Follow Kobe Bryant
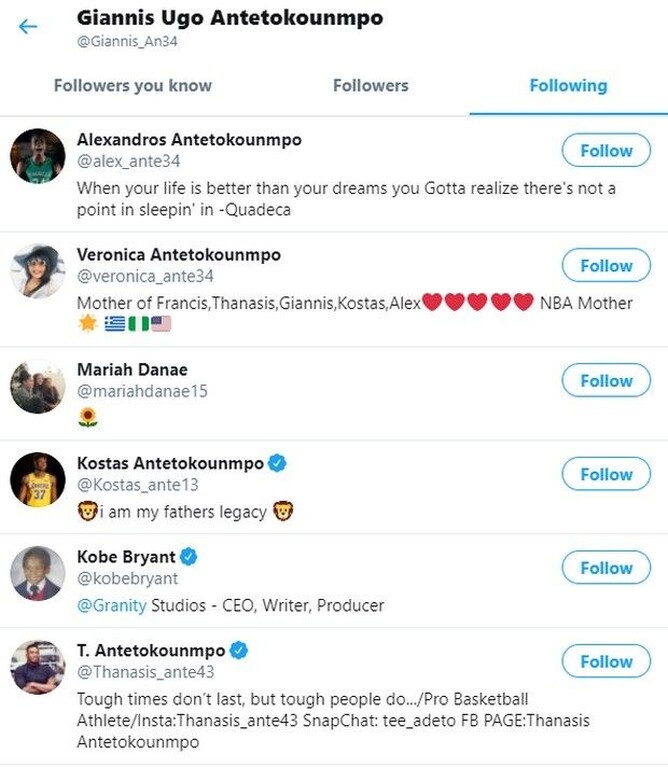 coord(606,568)
